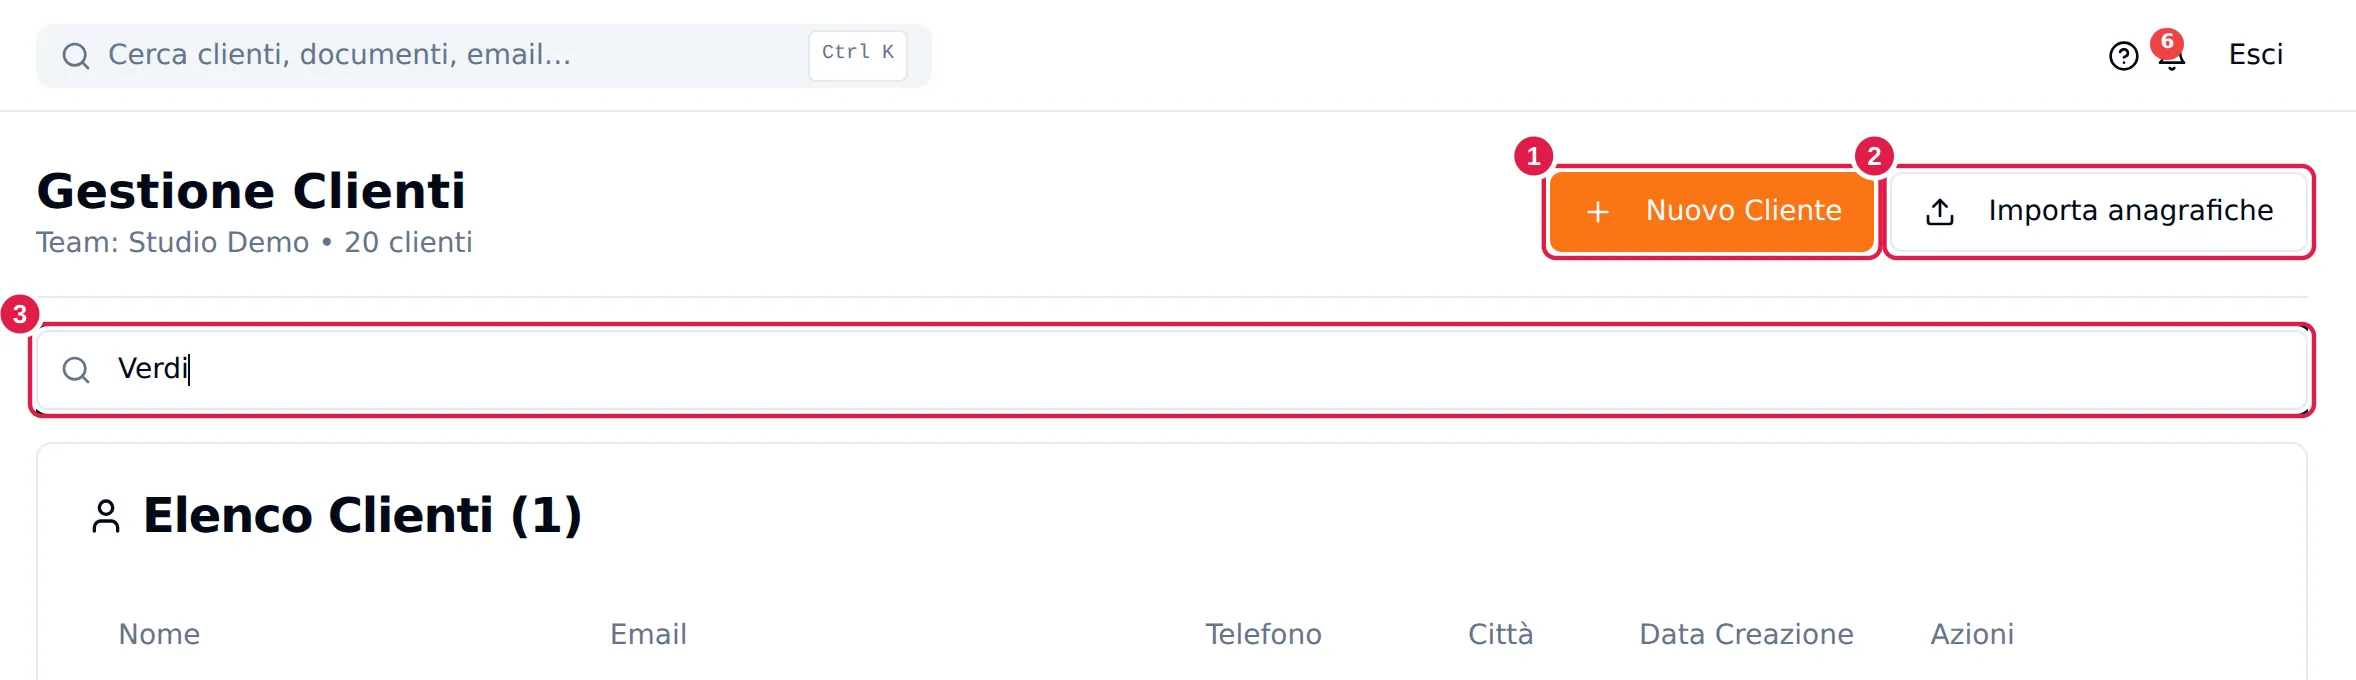Image resolution: width=2356 pixels, height=680 pixels.
Task: Sort by the Telefono column header
Action: coord(1263,634)
